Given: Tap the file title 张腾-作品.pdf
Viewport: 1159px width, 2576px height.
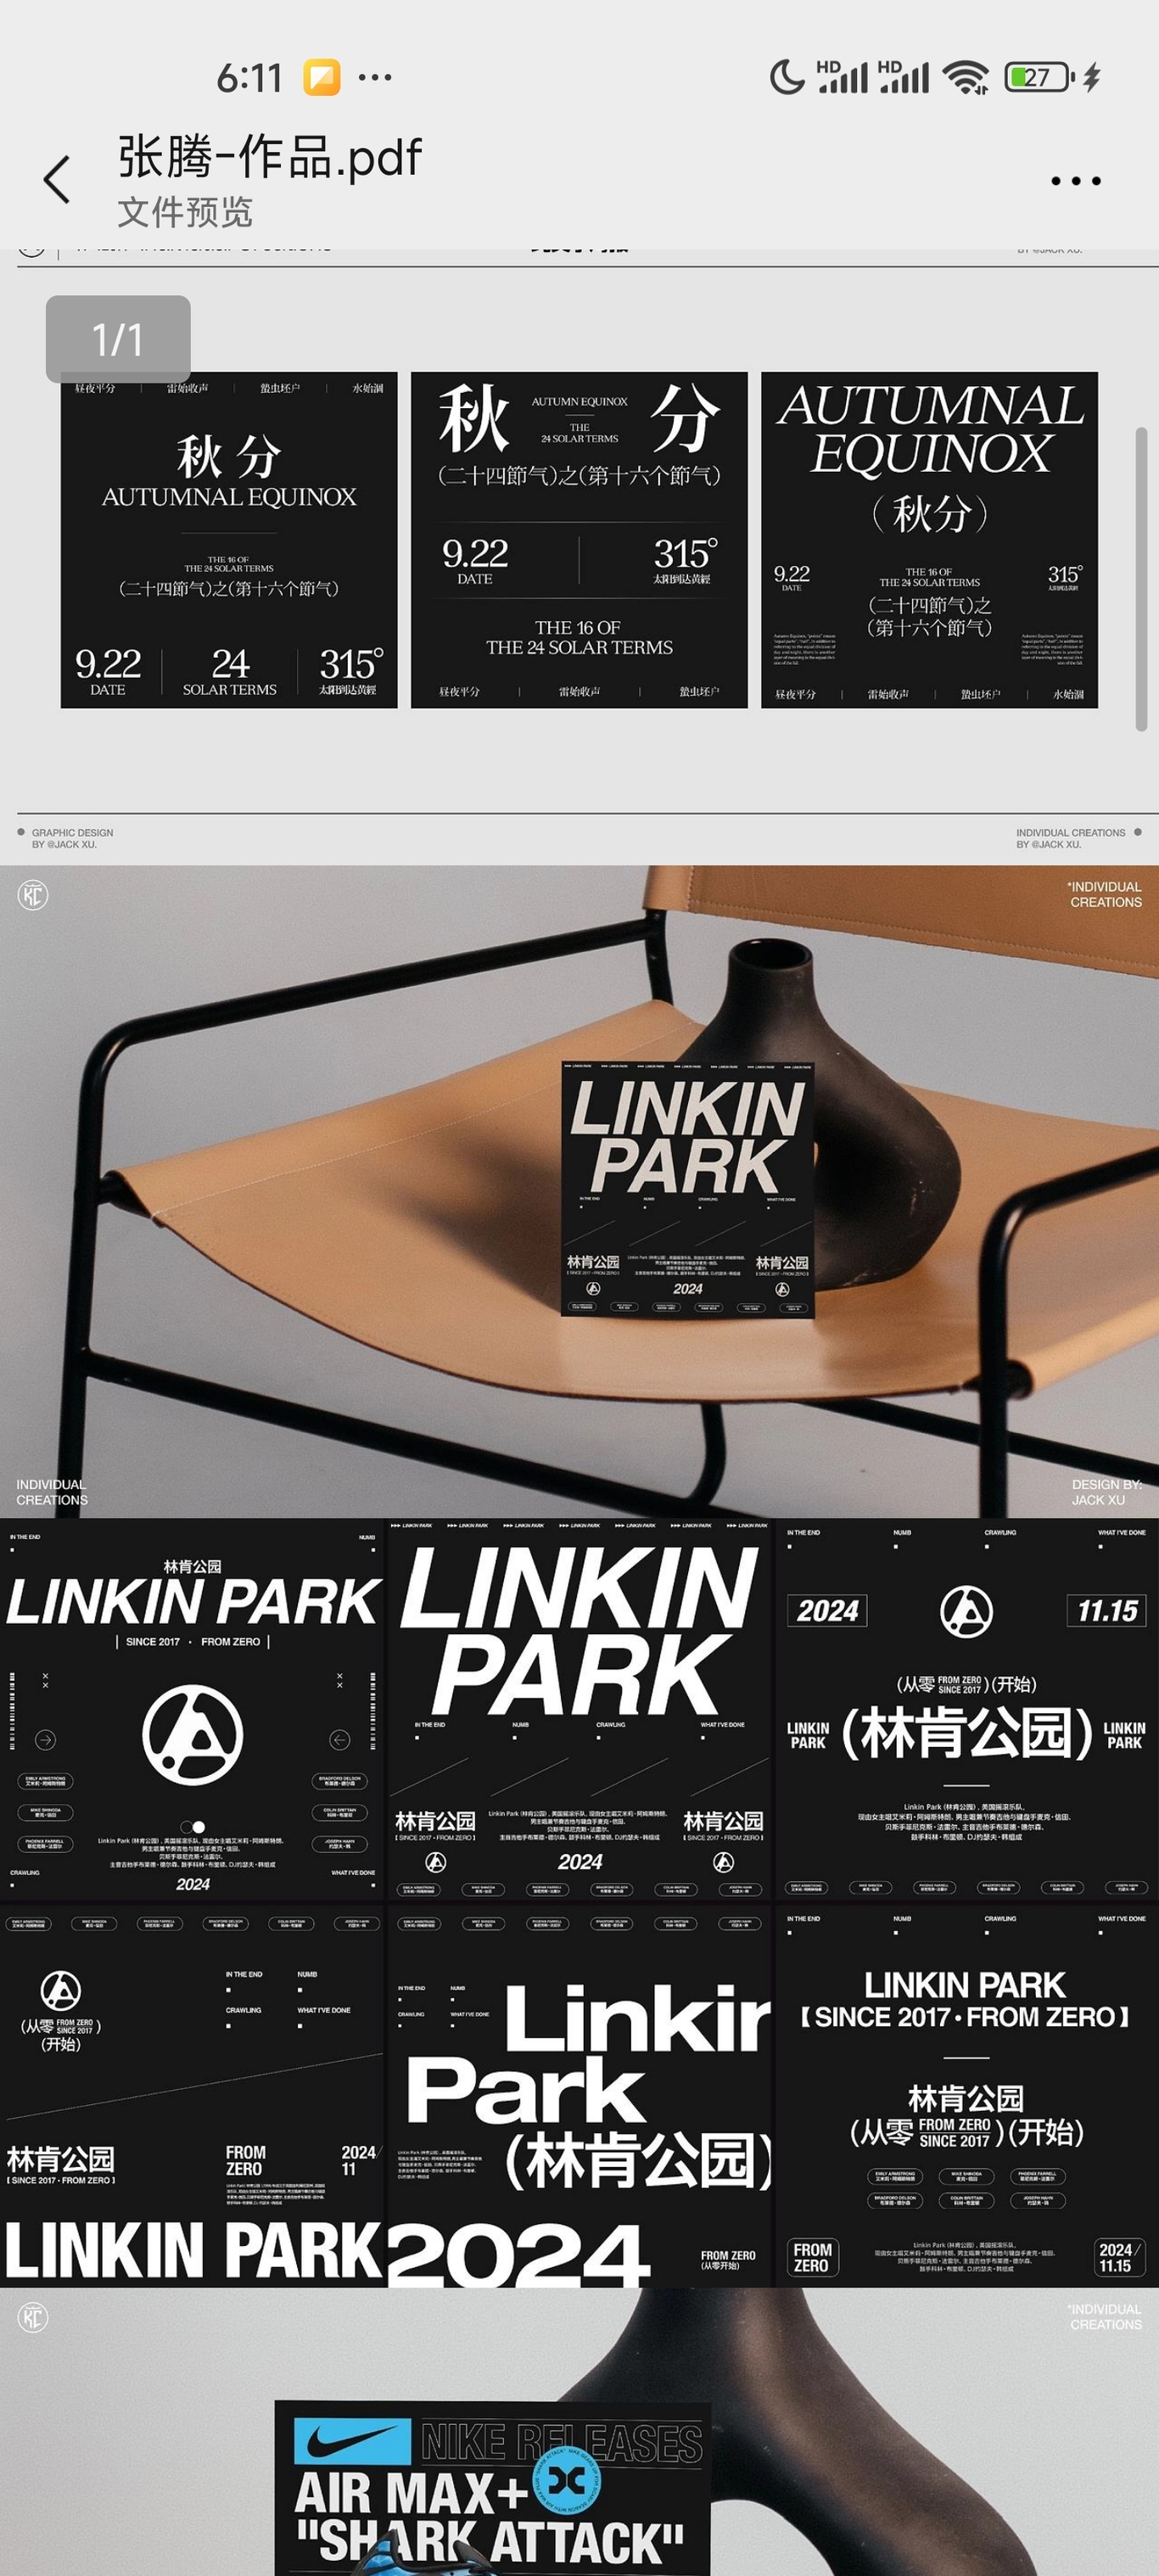Looking at the screenshot, I should coord(270,157).
